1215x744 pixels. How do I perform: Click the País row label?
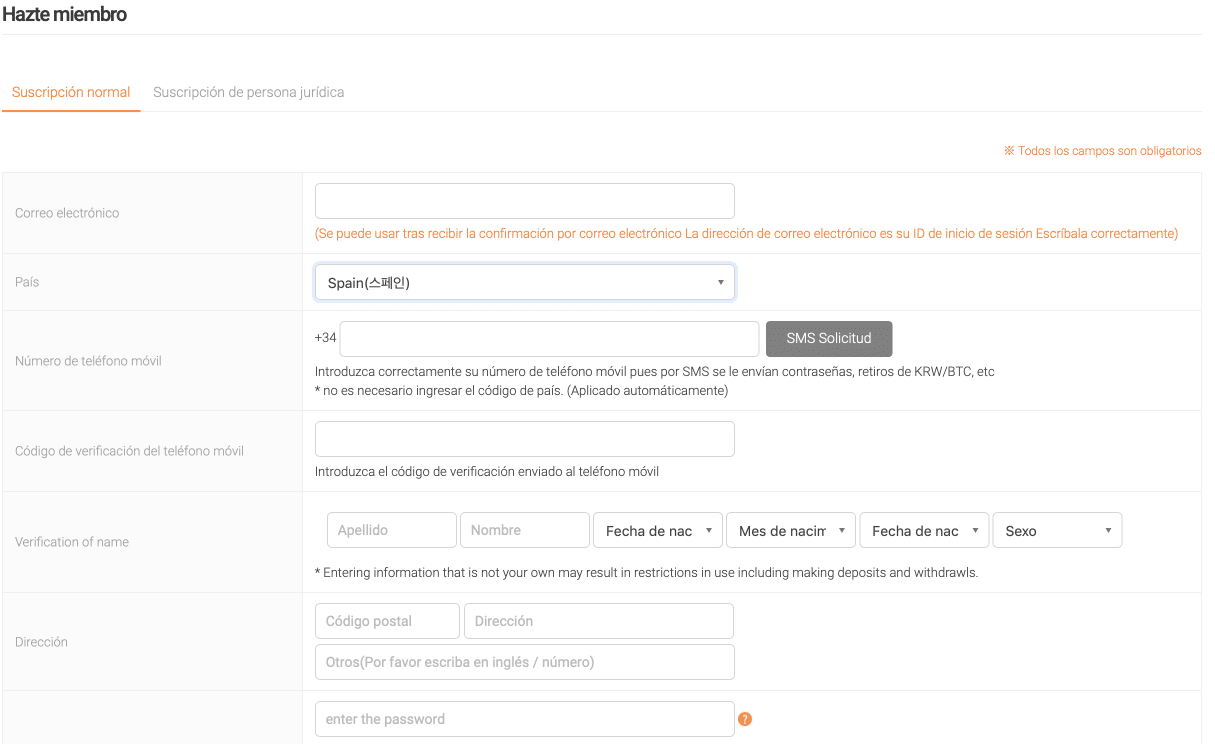tap(27, 282)
